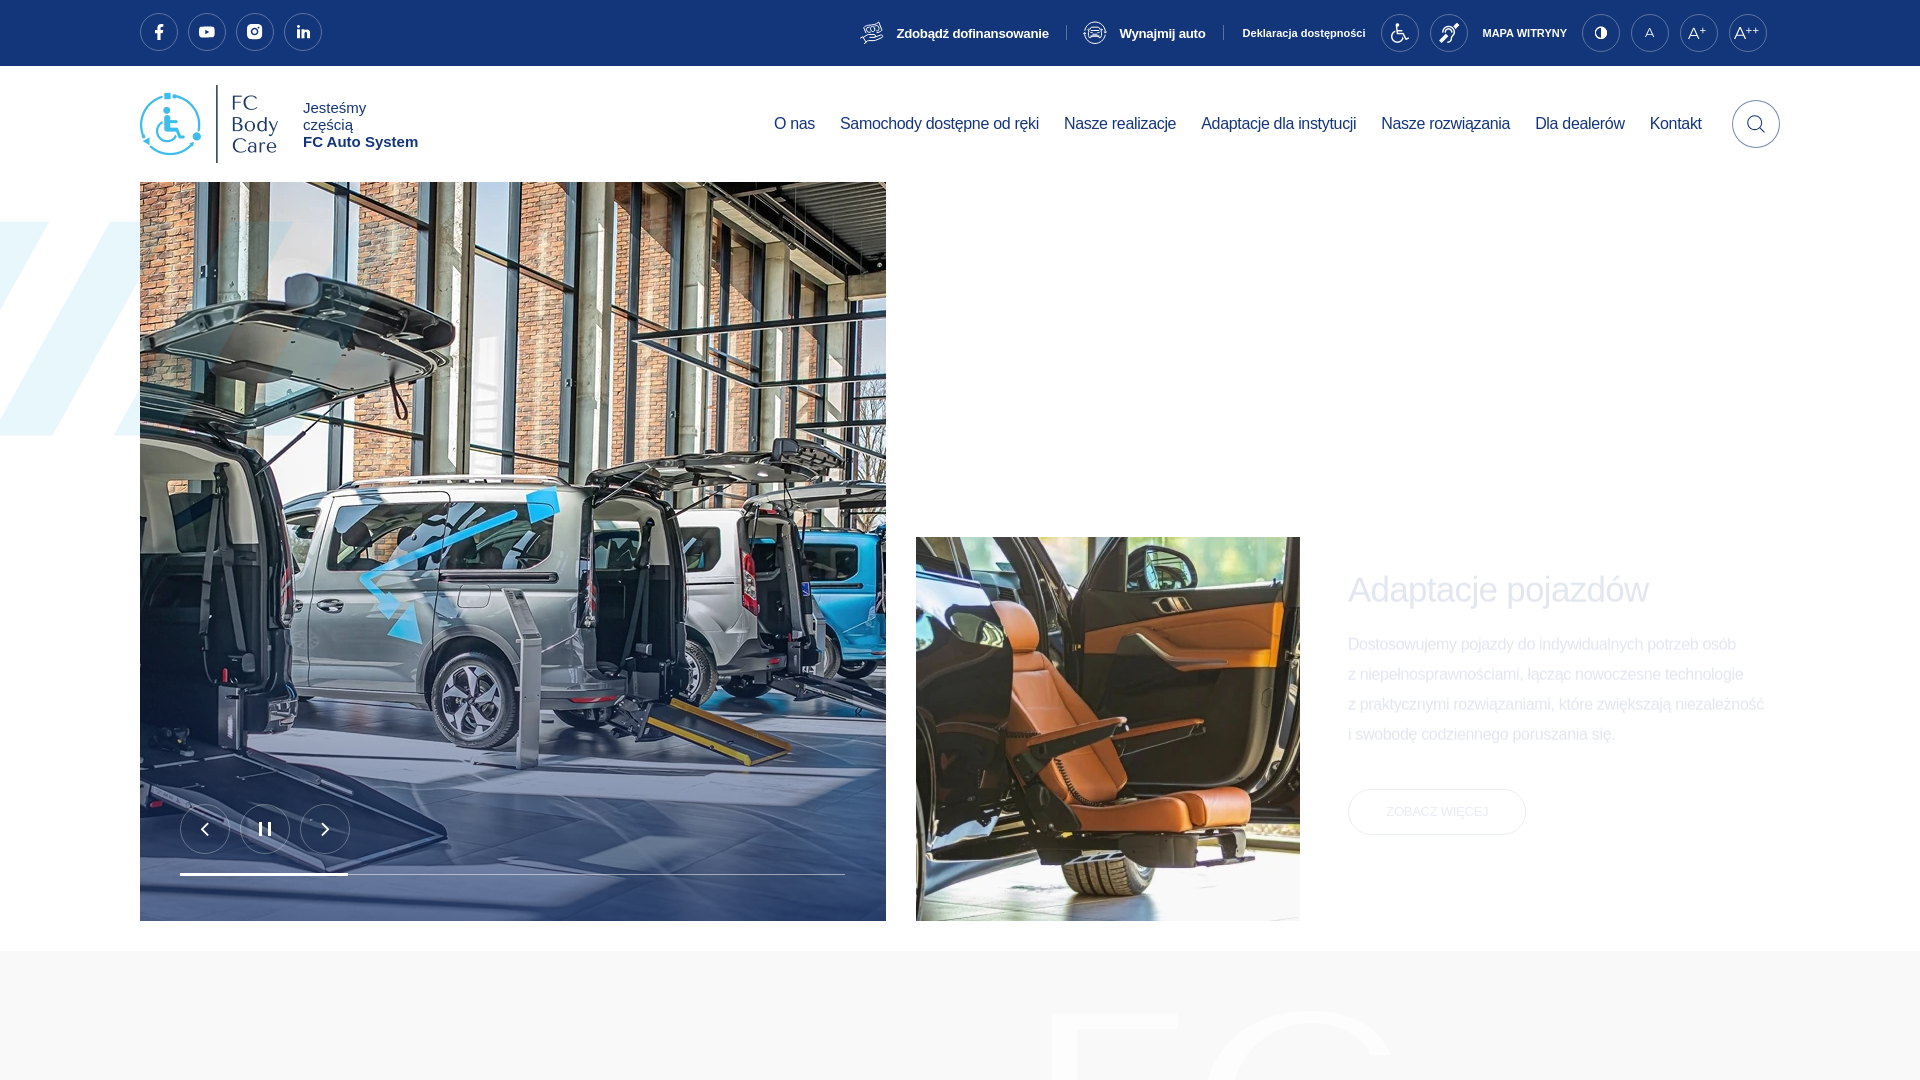Open the LinkedIn page icon
The image size is (1920, 1080).
point(303,32)
